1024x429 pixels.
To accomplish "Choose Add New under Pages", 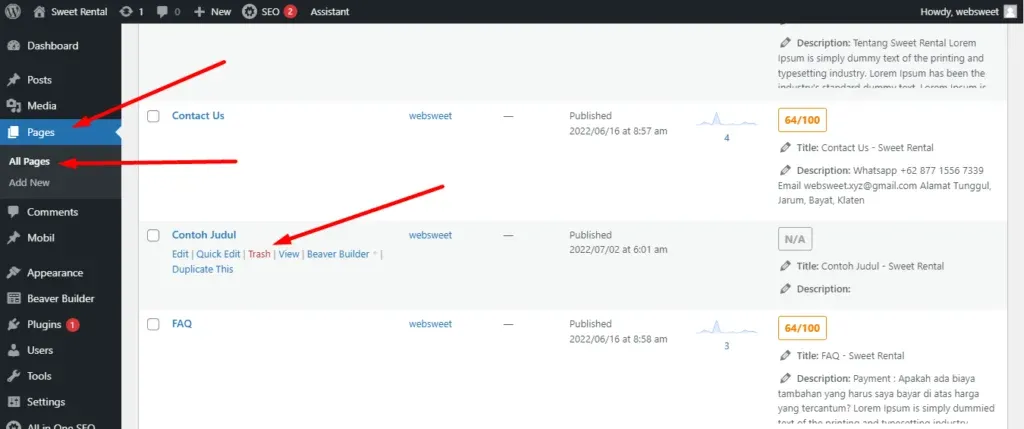I will (x=29, y=183).
